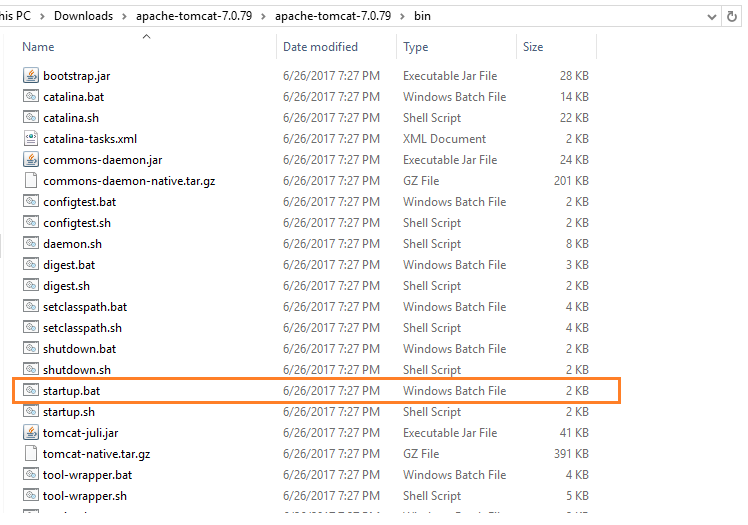Select the shutdown.bat file name
The height and width of the screenshot is (525, 748).
(x=79, y=349)
